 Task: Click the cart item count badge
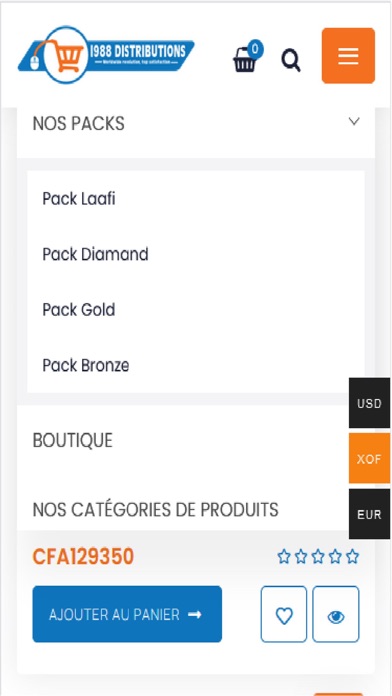point(255,49)
